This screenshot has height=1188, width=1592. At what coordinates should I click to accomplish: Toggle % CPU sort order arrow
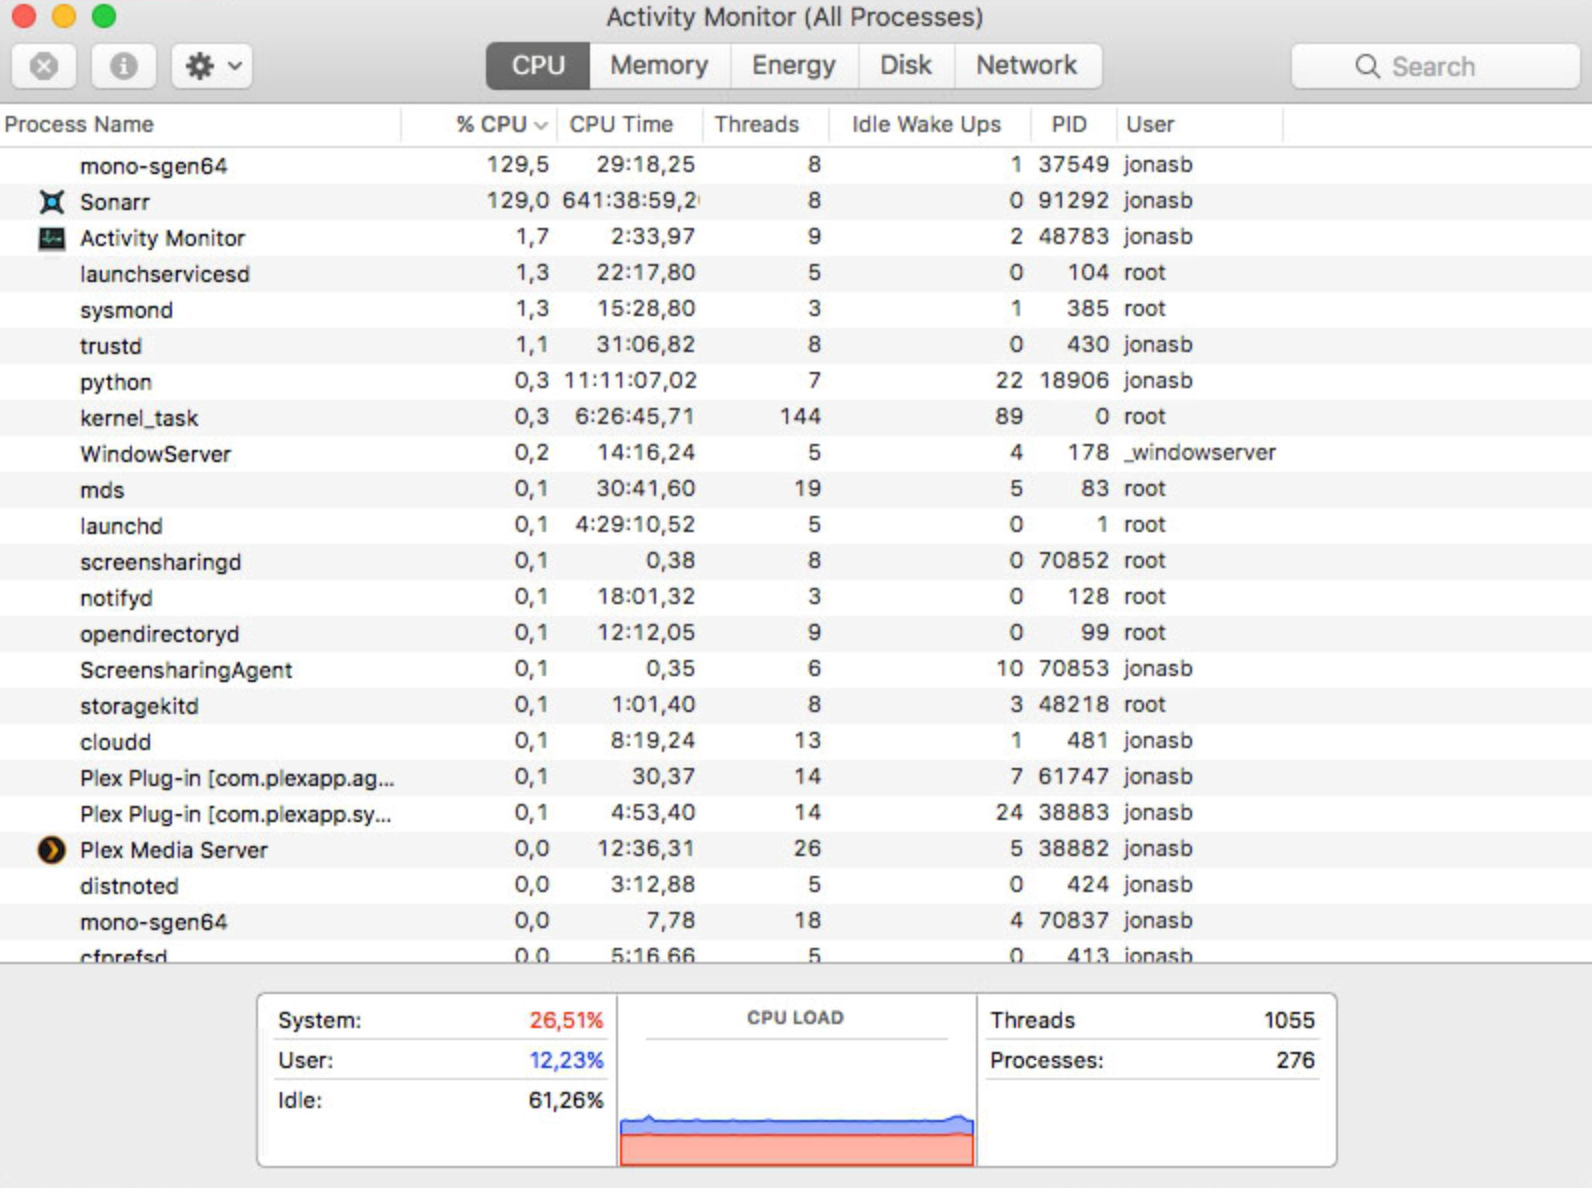pos(541,126)
